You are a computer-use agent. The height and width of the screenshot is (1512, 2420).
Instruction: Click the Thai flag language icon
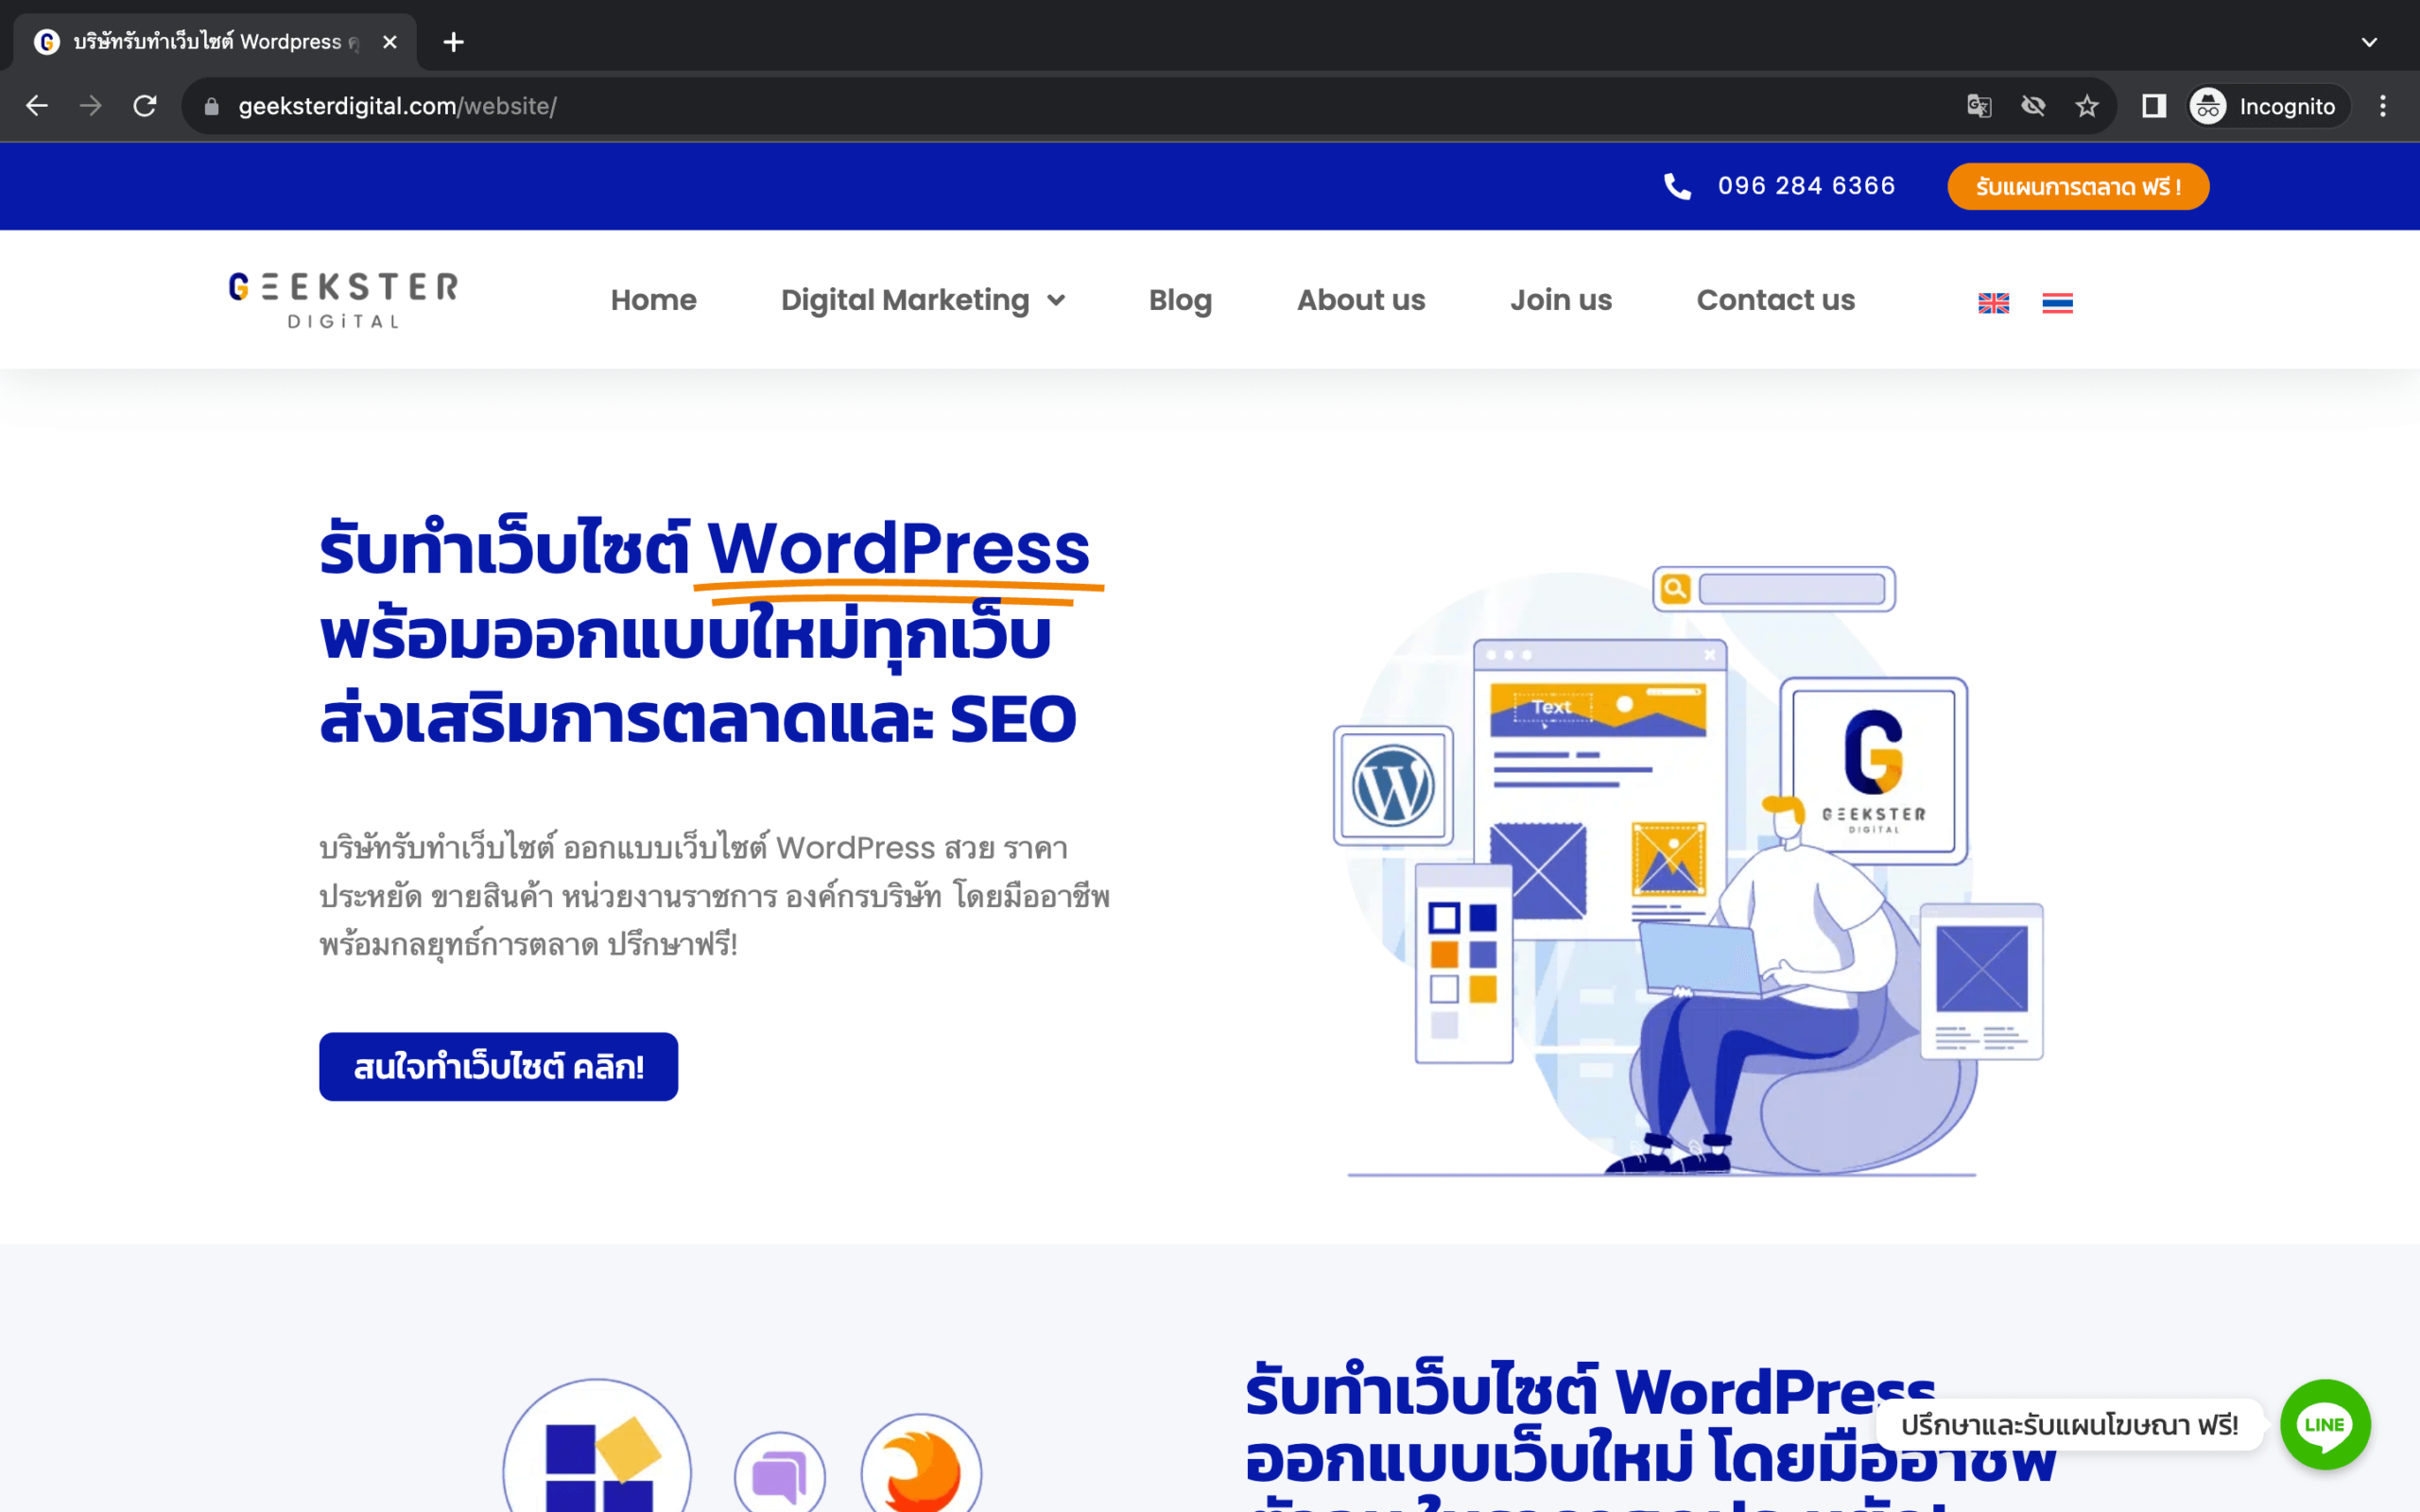tap(2058, 300)
